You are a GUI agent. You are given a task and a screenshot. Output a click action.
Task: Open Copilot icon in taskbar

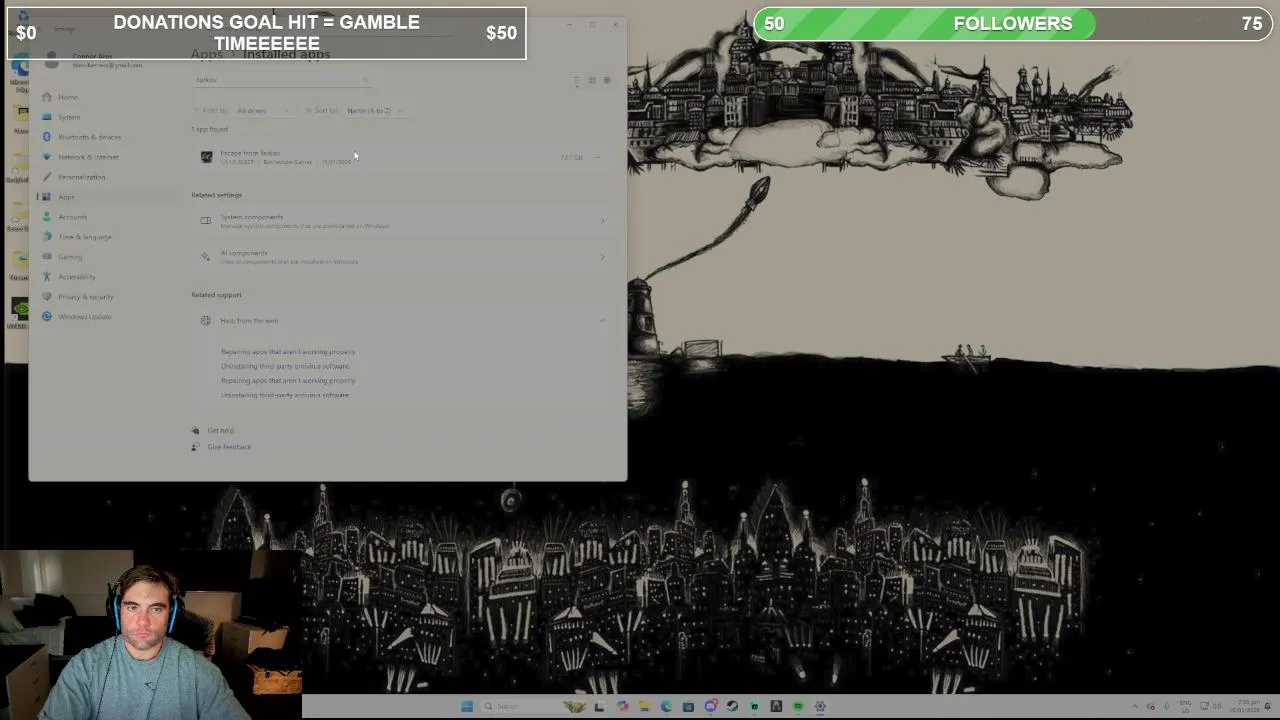[622, 707]
